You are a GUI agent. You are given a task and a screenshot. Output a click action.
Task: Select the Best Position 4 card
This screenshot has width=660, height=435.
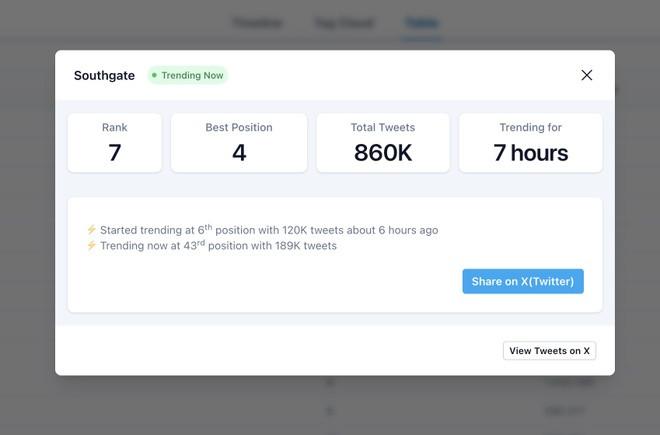tap(239, 143)
